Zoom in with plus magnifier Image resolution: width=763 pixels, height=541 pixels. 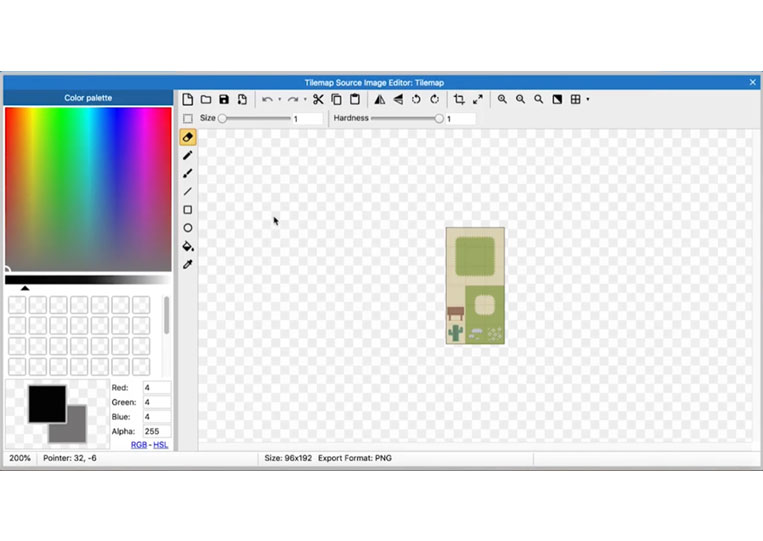502,99
